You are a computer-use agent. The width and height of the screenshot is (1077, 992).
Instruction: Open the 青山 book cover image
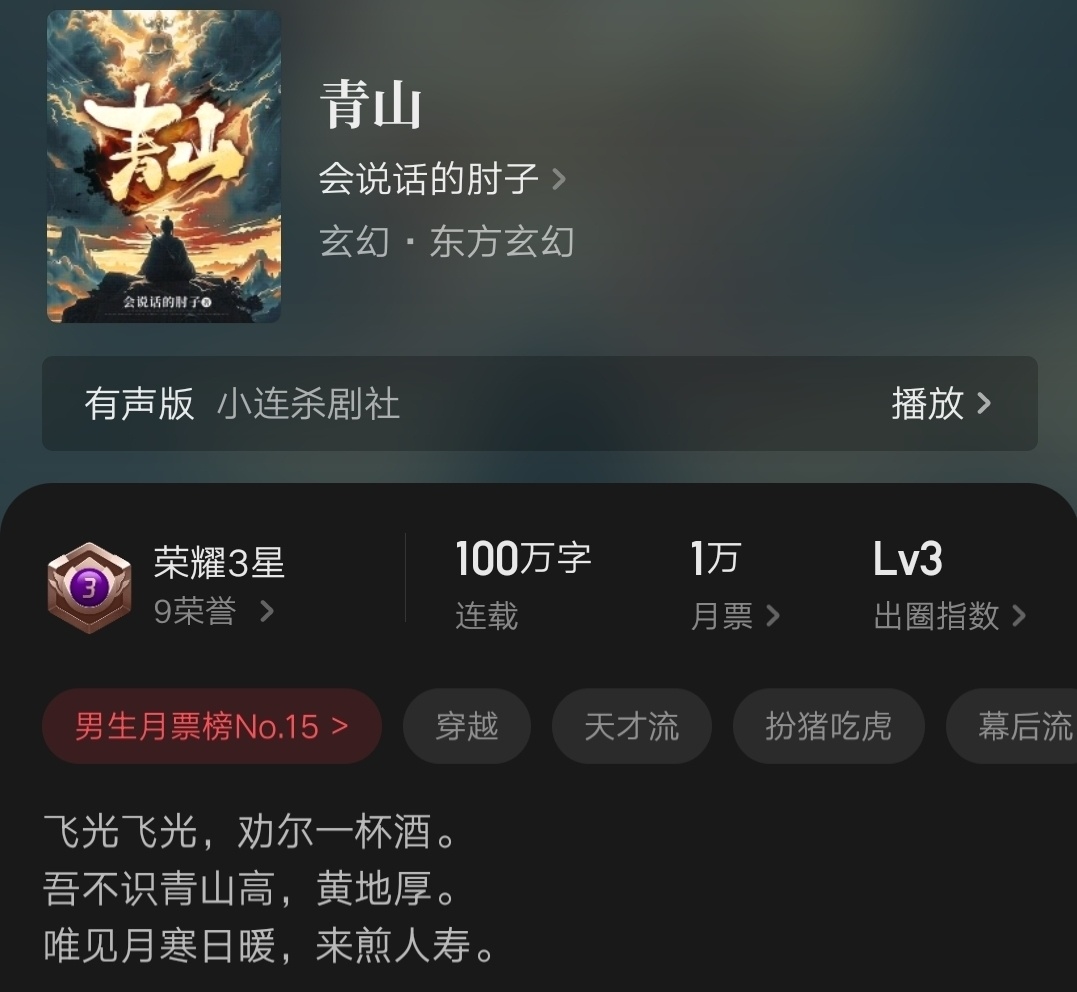164,166
